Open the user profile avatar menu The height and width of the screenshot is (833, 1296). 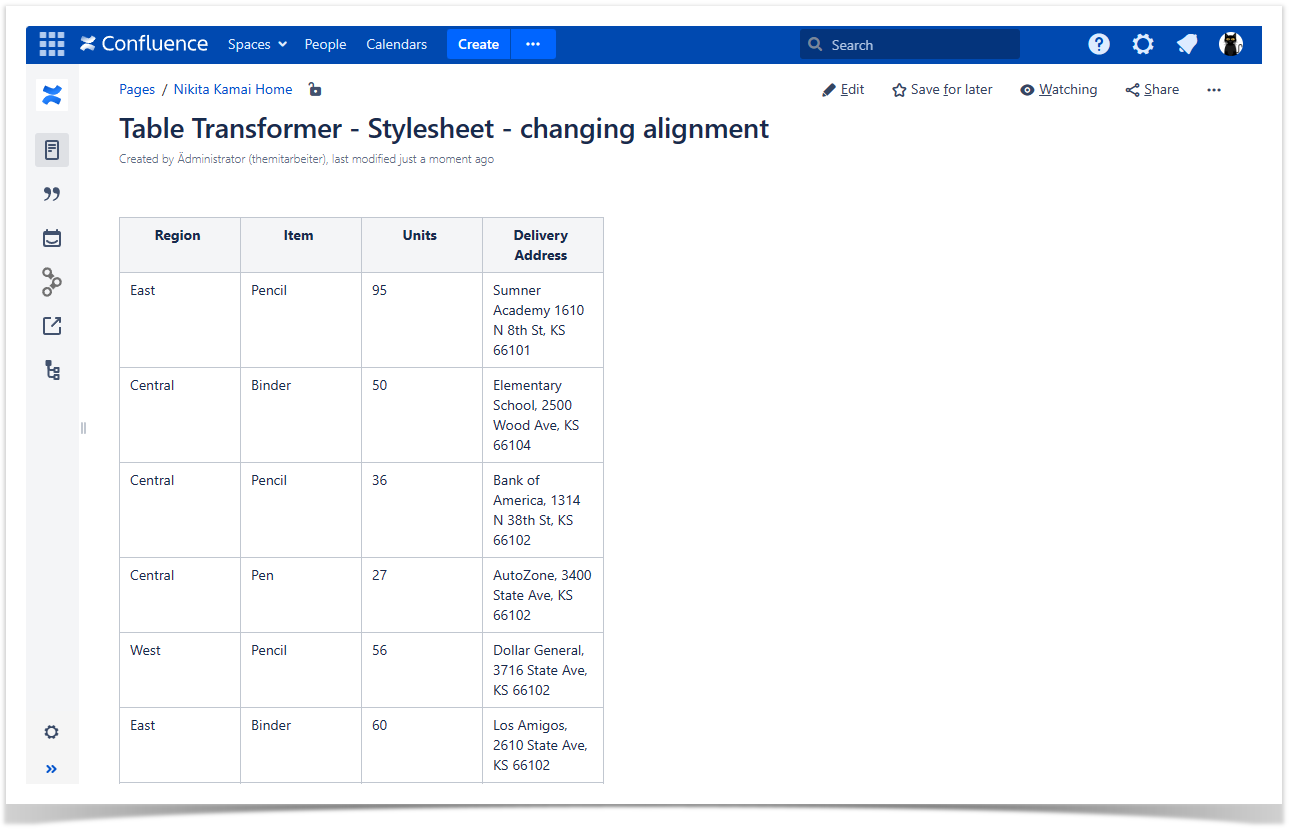coord(1231,44)
